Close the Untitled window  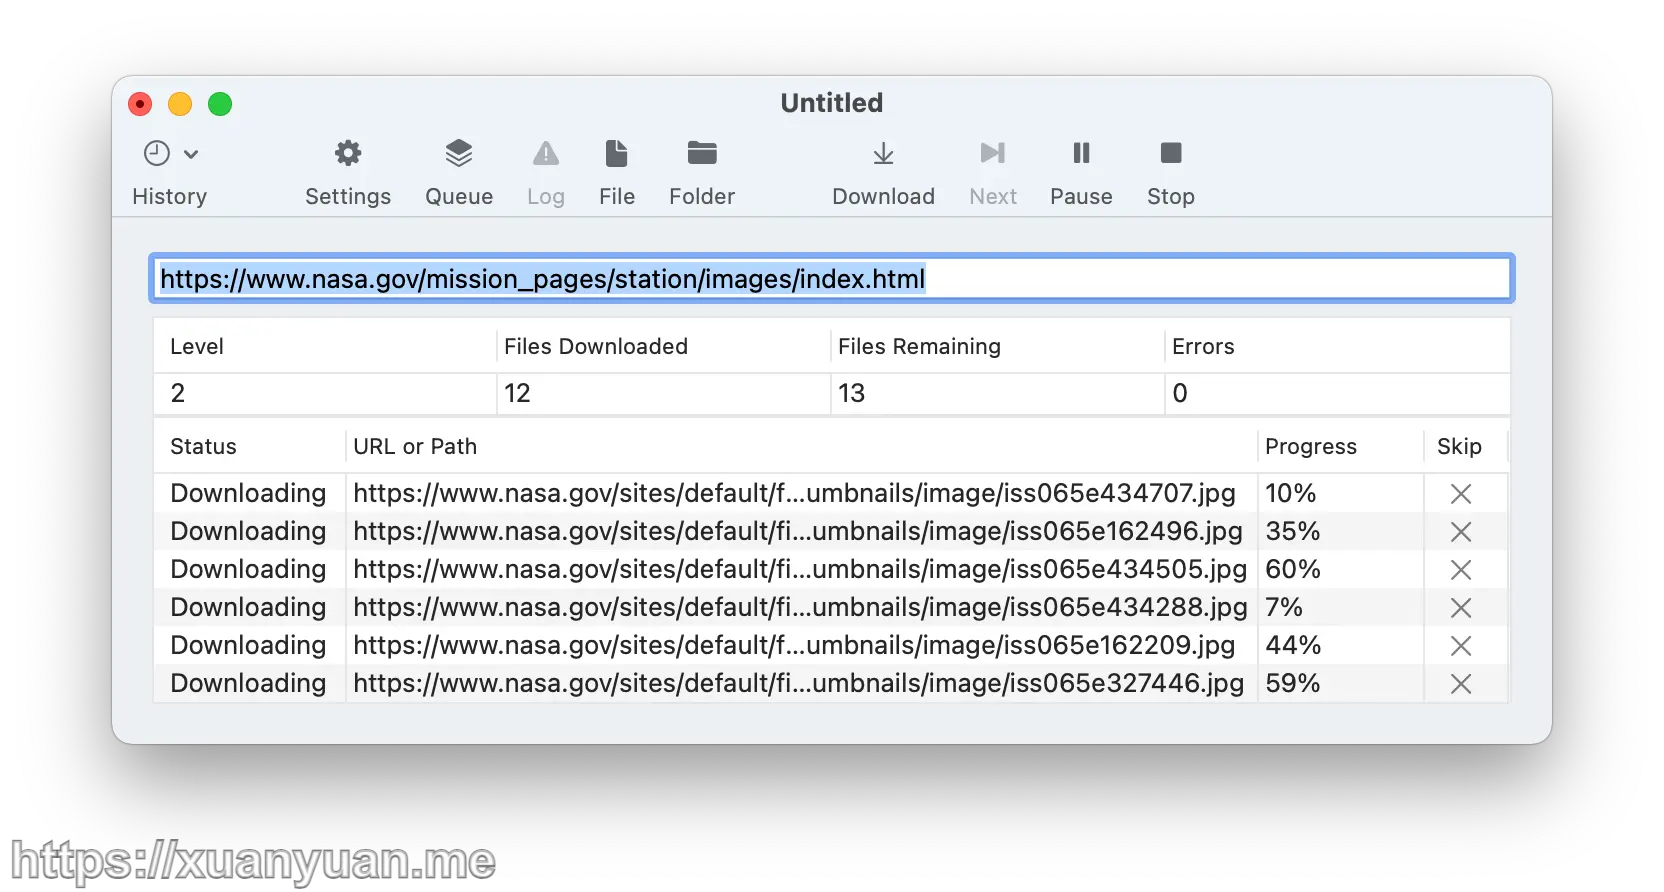tap(140, 104)
